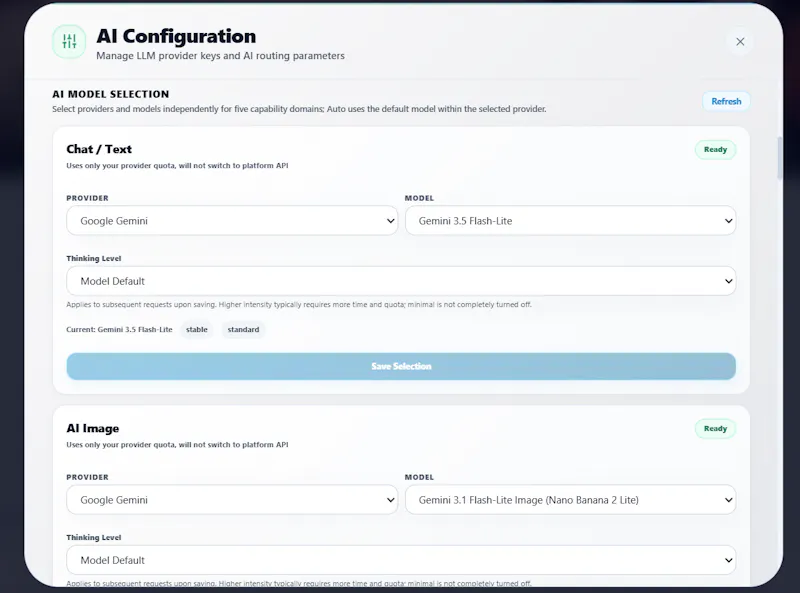Open AI Image Model dropdown

pyautogui.click(x=570, y=500)
